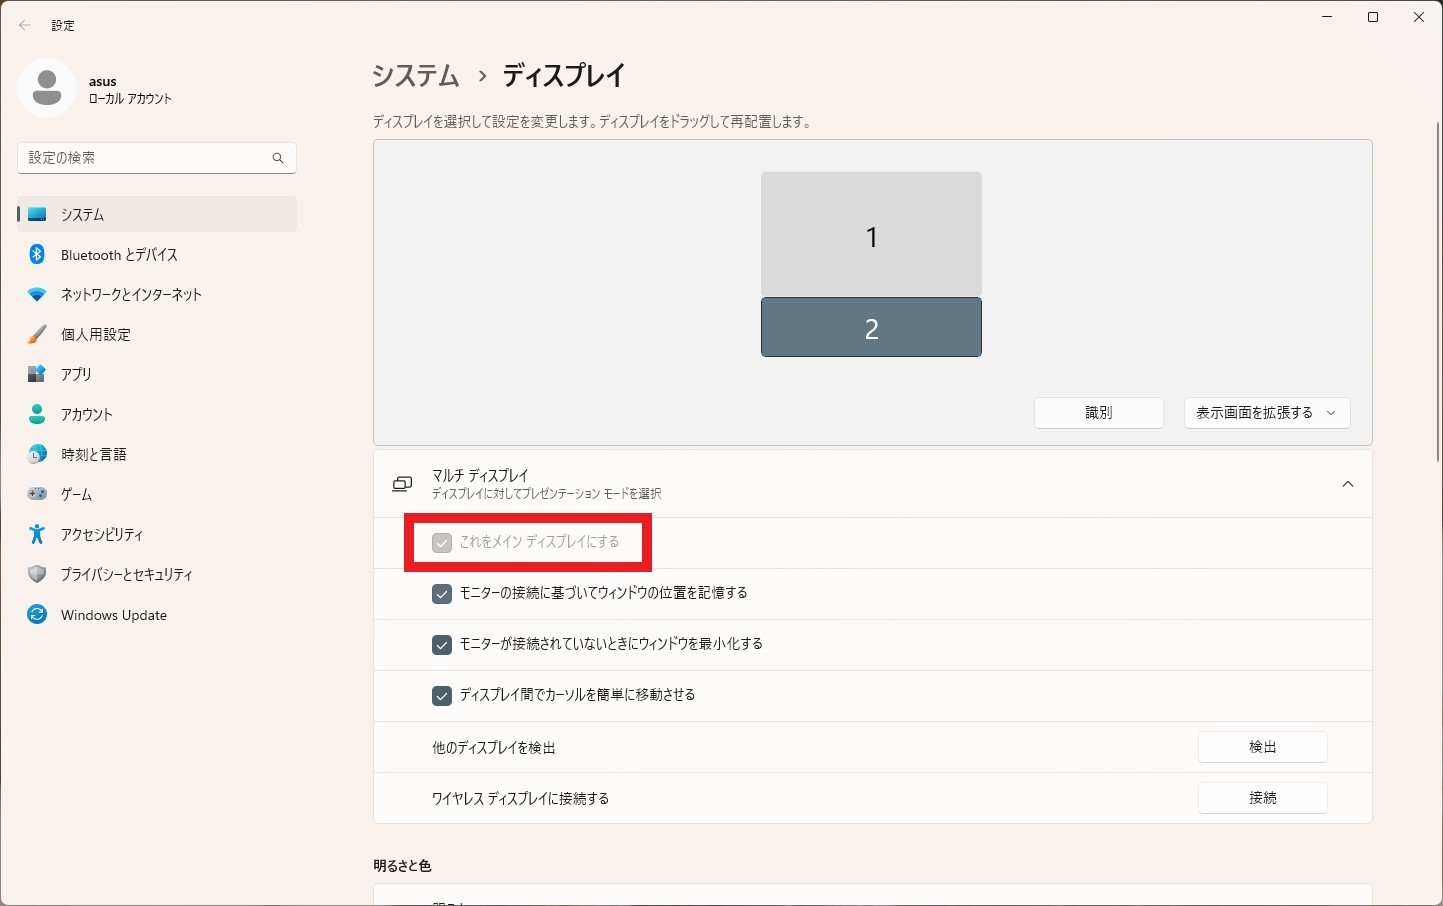The height and width of the screenshot is (906, 1443).
Task: Collapse the マルチ ディスプレイ section chevron
Action: (x=1347, y=484)
